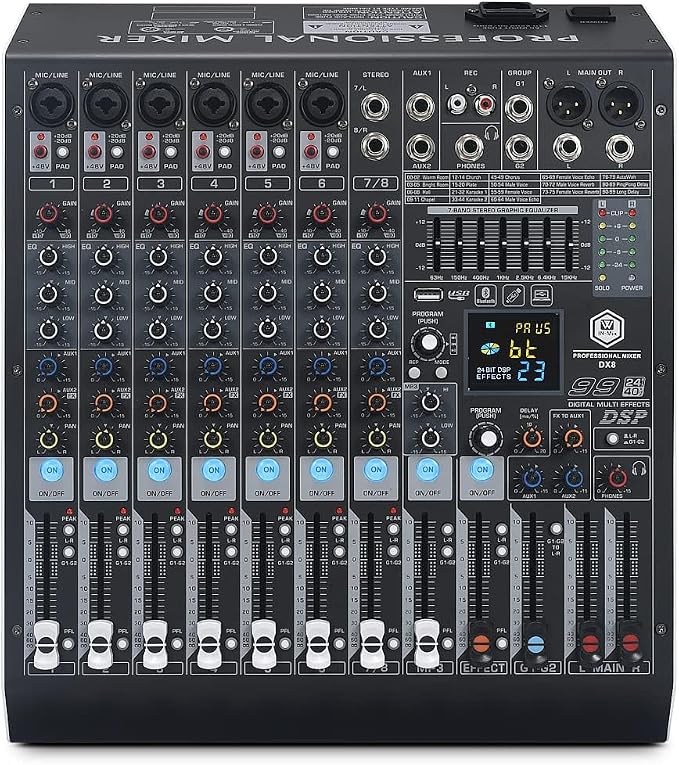The width and height of the screenshot is (679, 765).
Task: Click the 7-BAND STEREO GRAPHIC EQUALIZER label
Action: (503, 210)
